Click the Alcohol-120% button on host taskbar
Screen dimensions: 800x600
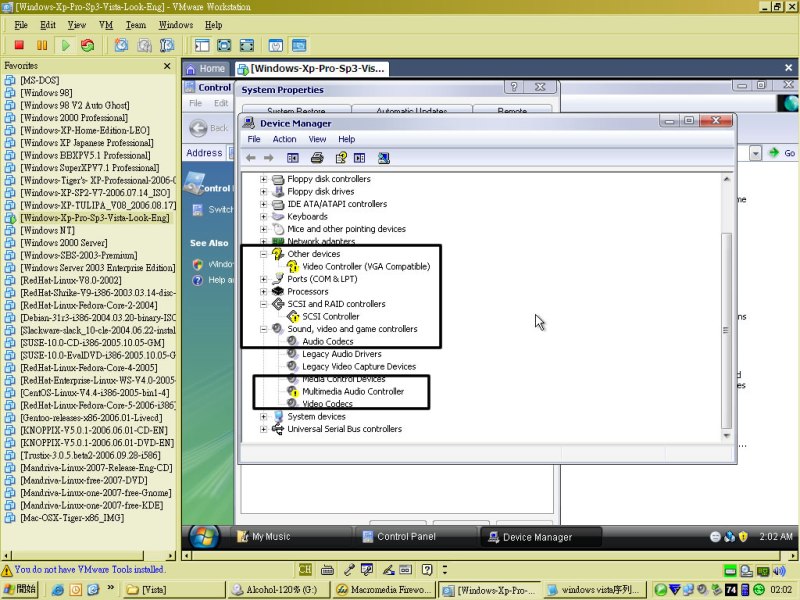click(280, 590)
